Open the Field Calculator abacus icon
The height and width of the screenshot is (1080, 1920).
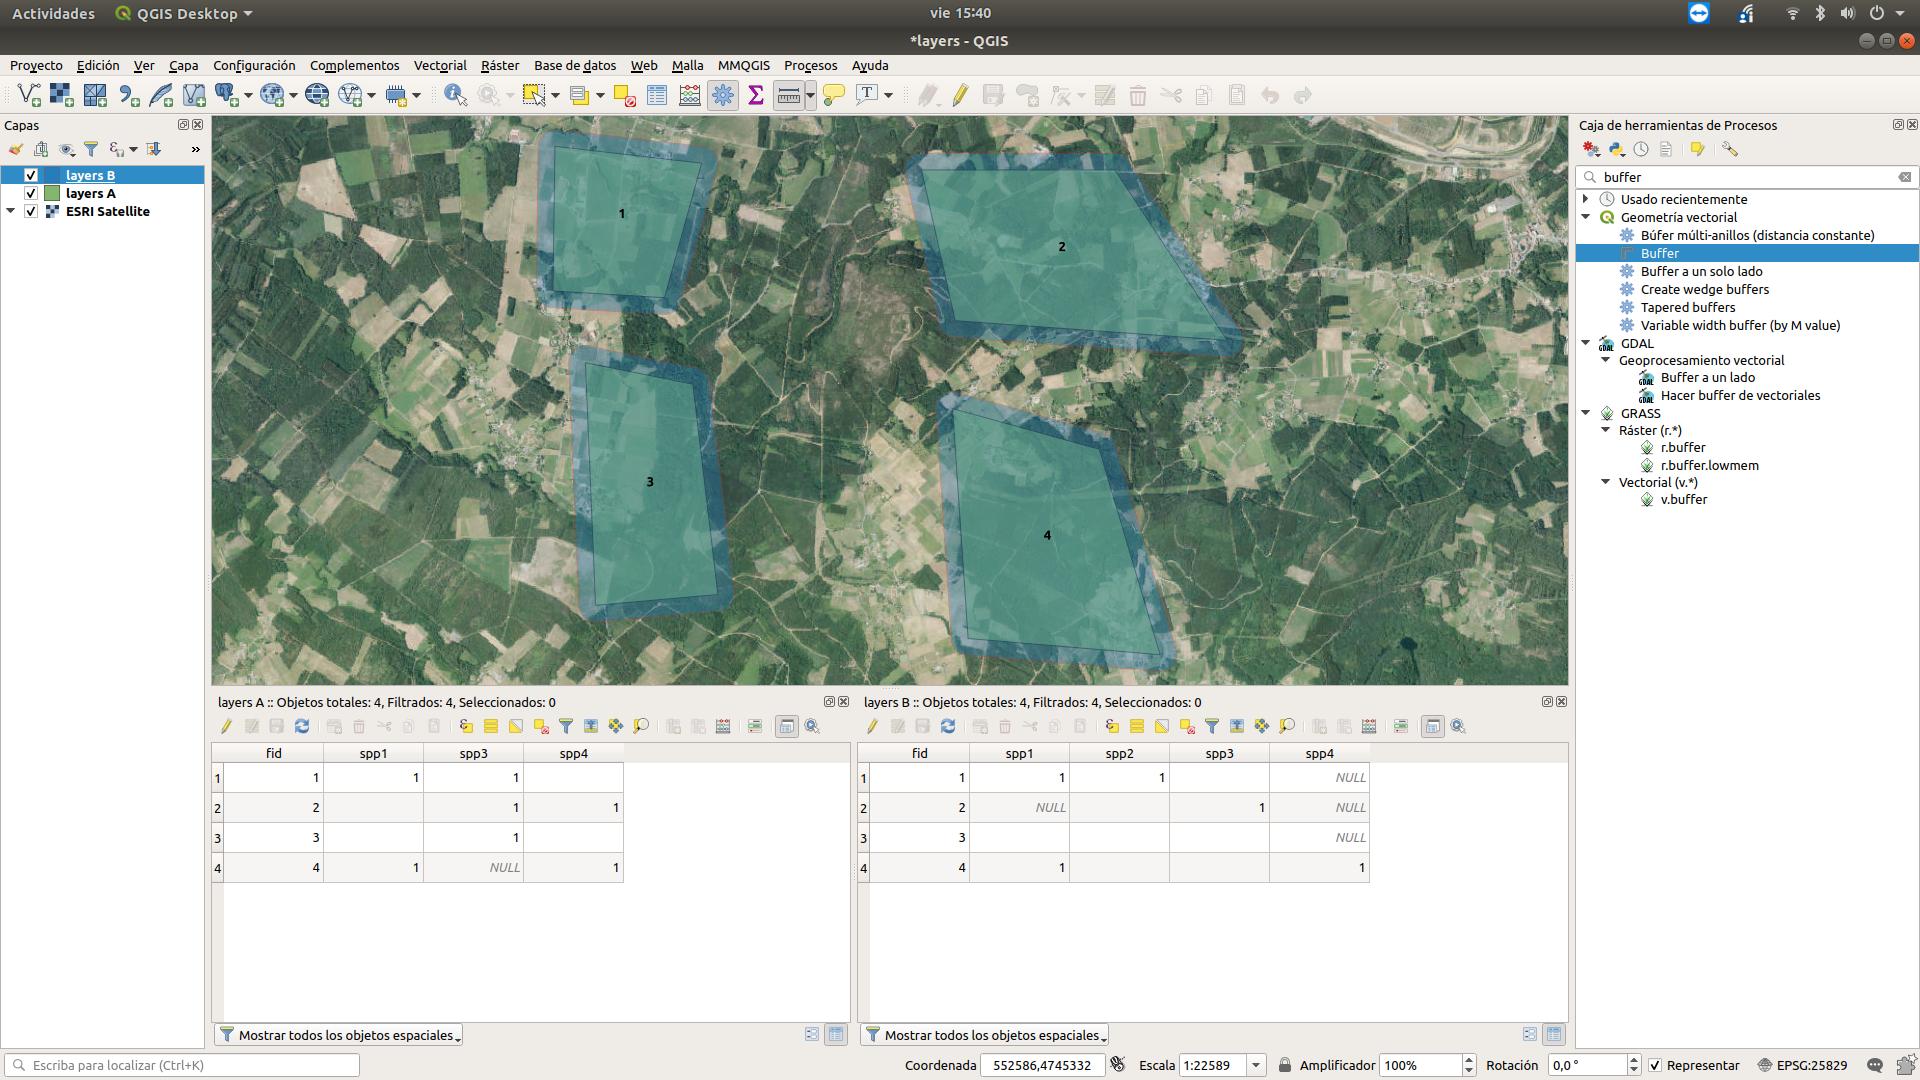[x=690, y=95]
